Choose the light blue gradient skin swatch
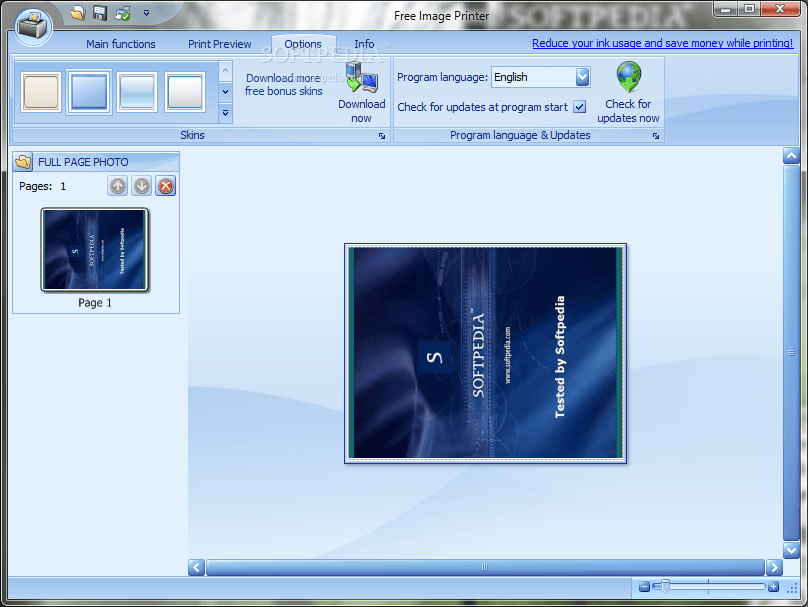 point(137,92)
